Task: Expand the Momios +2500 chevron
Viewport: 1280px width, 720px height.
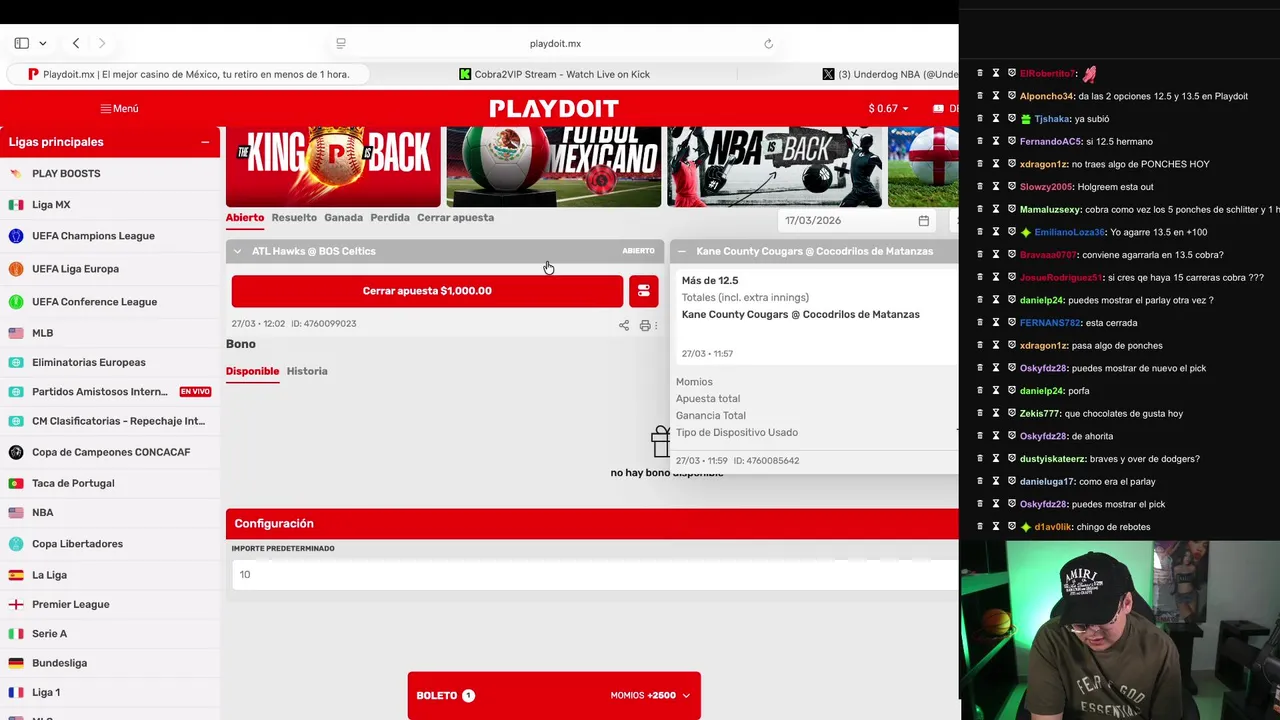Action: point(686,695)
